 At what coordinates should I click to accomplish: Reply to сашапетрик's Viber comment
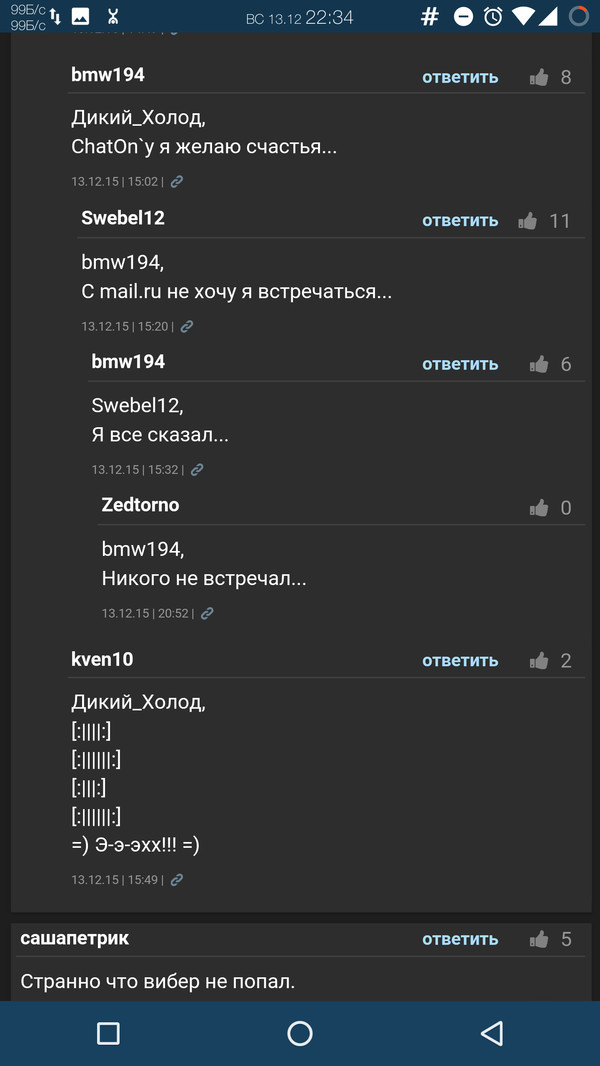460,939
